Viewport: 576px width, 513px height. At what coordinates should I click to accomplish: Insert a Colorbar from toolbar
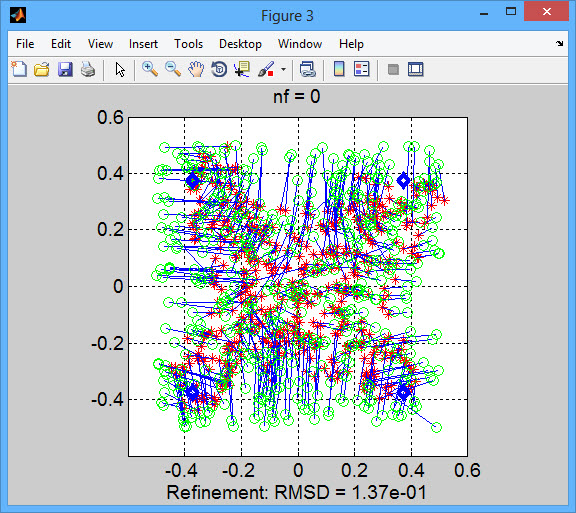pos(339,69)
